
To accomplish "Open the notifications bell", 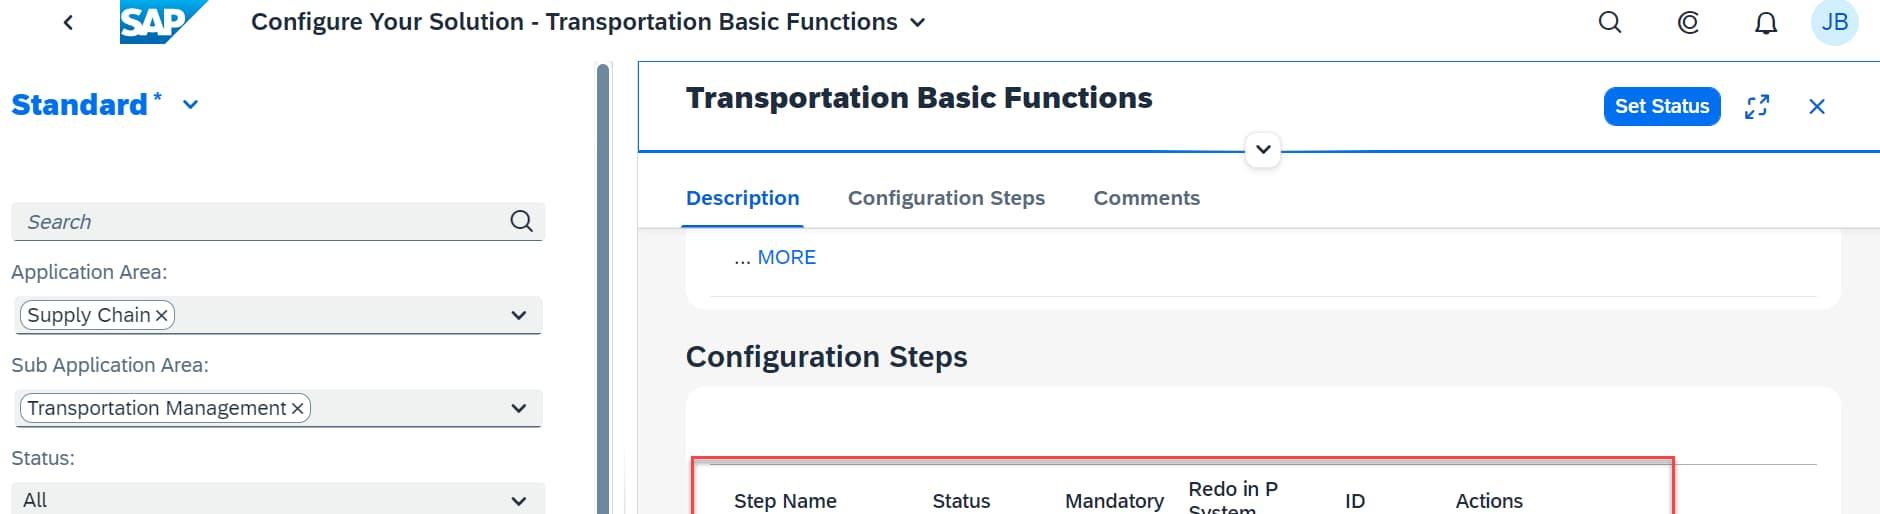I will point(1766,23).
